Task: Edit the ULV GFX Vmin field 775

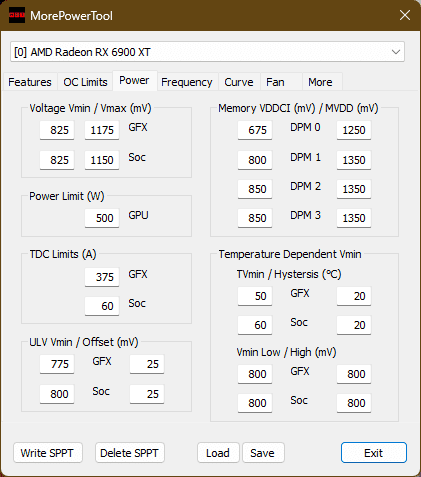Action: [57, 364]
